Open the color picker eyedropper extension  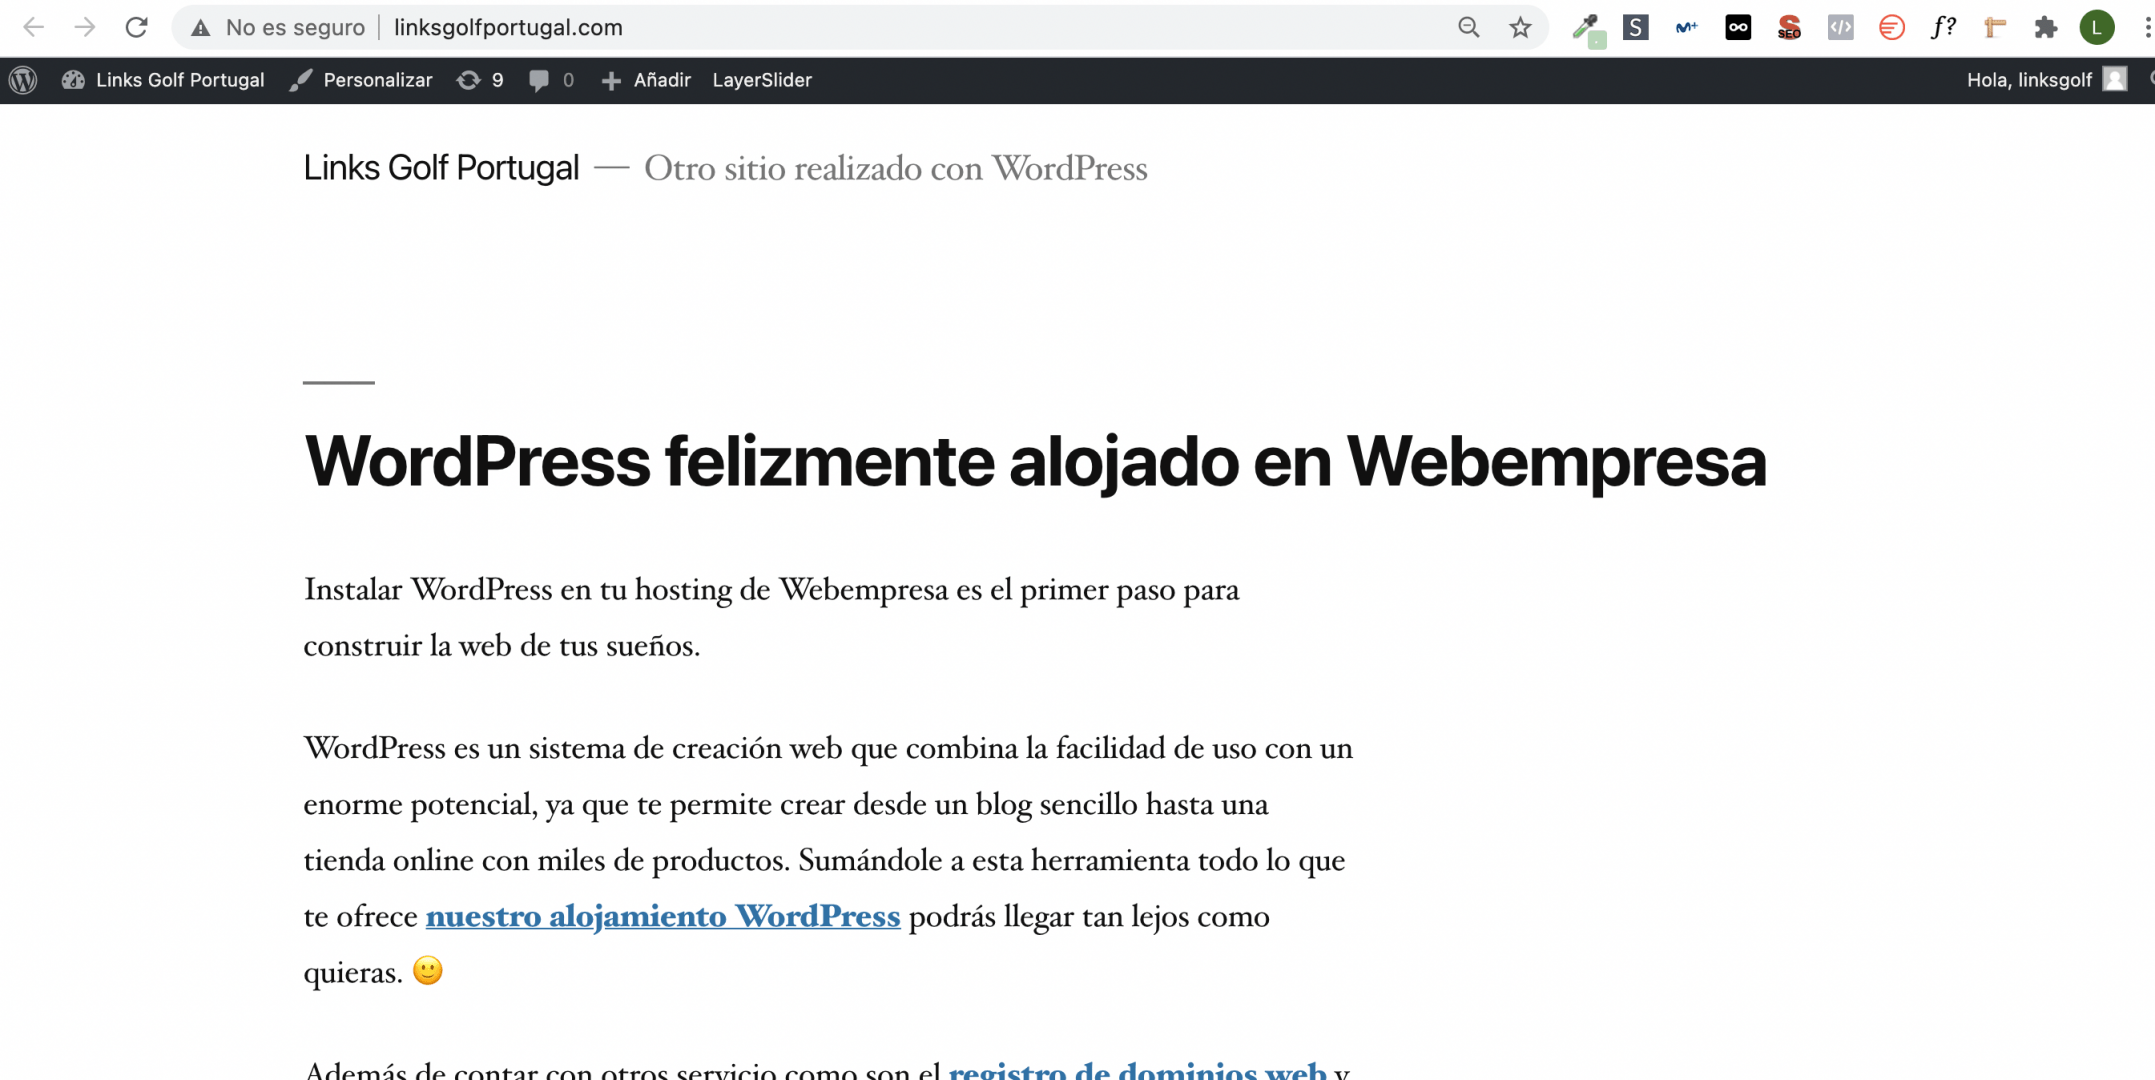click(1587, 29)
